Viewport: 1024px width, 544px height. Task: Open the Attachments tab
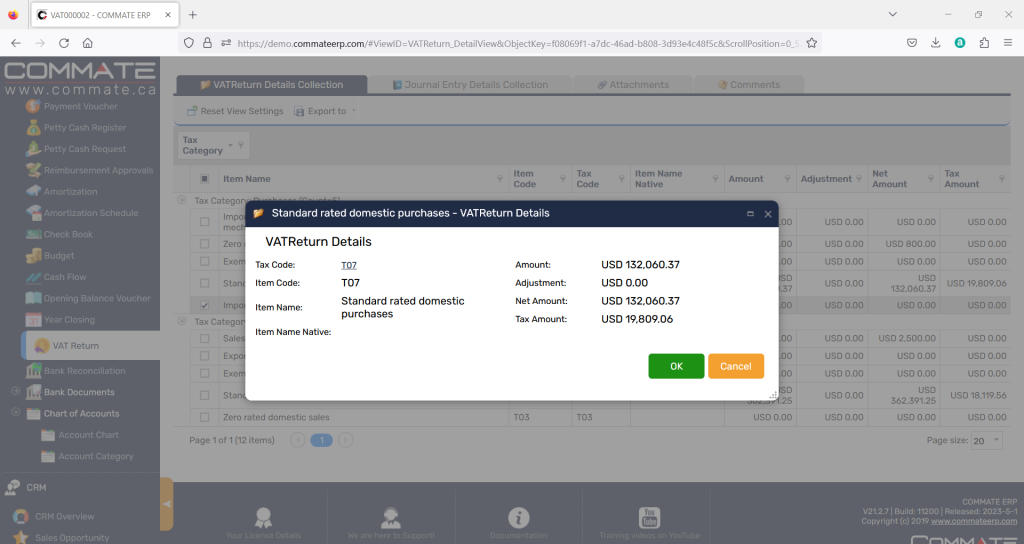point(638,85)
